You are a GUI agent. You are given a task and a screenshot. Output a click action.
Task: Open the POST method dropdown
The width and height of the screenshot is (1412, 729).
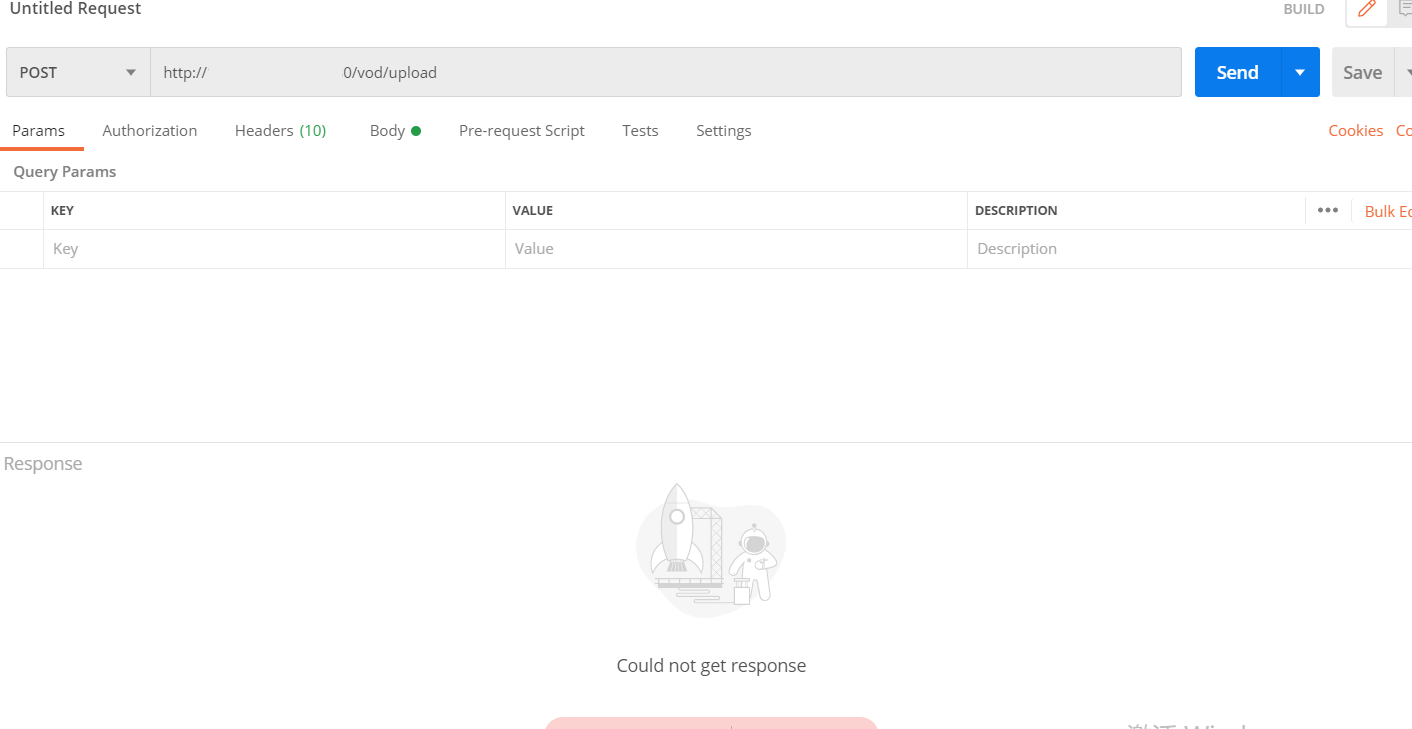pos(78,72)
